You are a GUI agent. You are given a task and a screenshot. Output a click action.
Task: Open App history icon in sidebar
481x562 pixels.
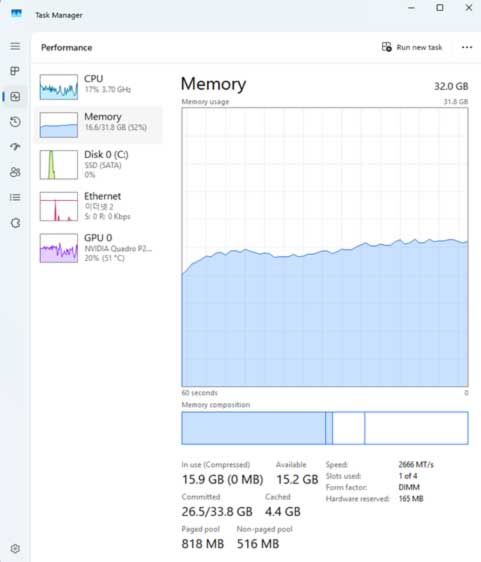pyautogui.click(x=15, y=122)
